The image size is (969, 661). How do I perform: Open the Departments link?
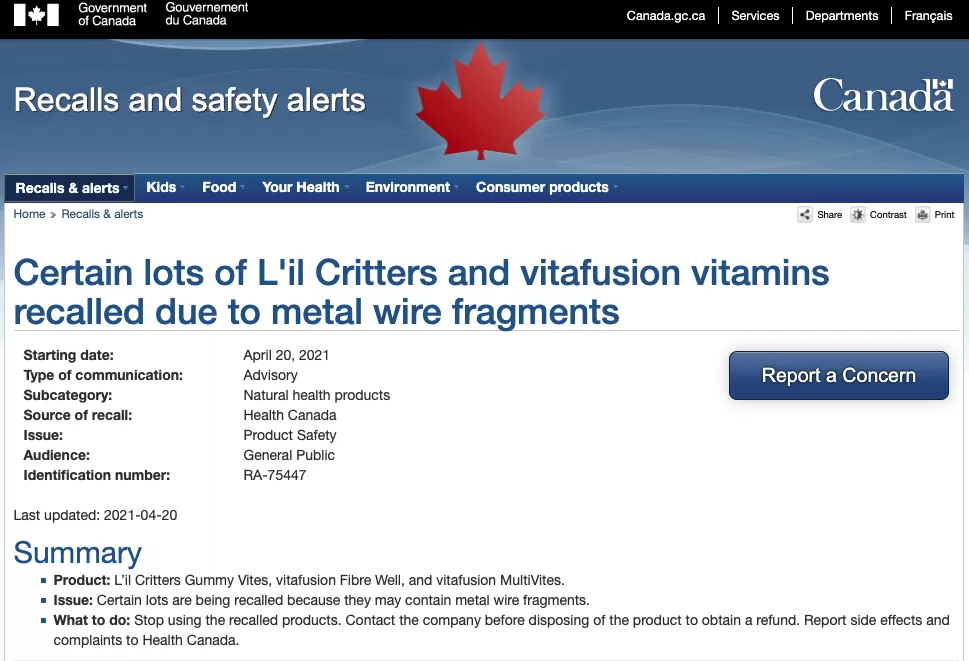tap(842, 15)
